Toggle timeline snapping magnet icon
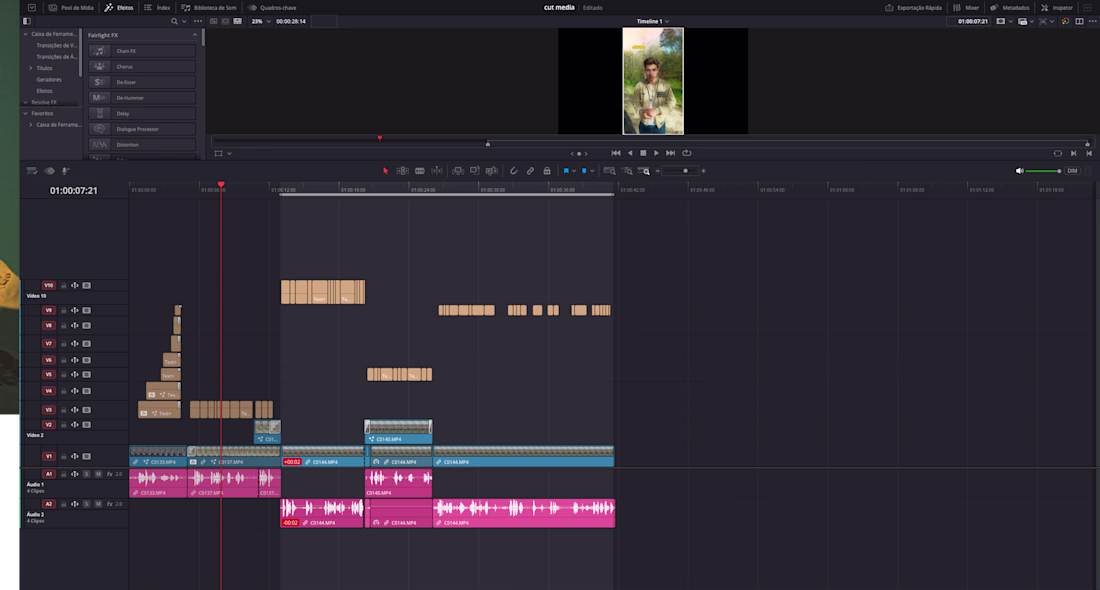 [x=514, y=171]
